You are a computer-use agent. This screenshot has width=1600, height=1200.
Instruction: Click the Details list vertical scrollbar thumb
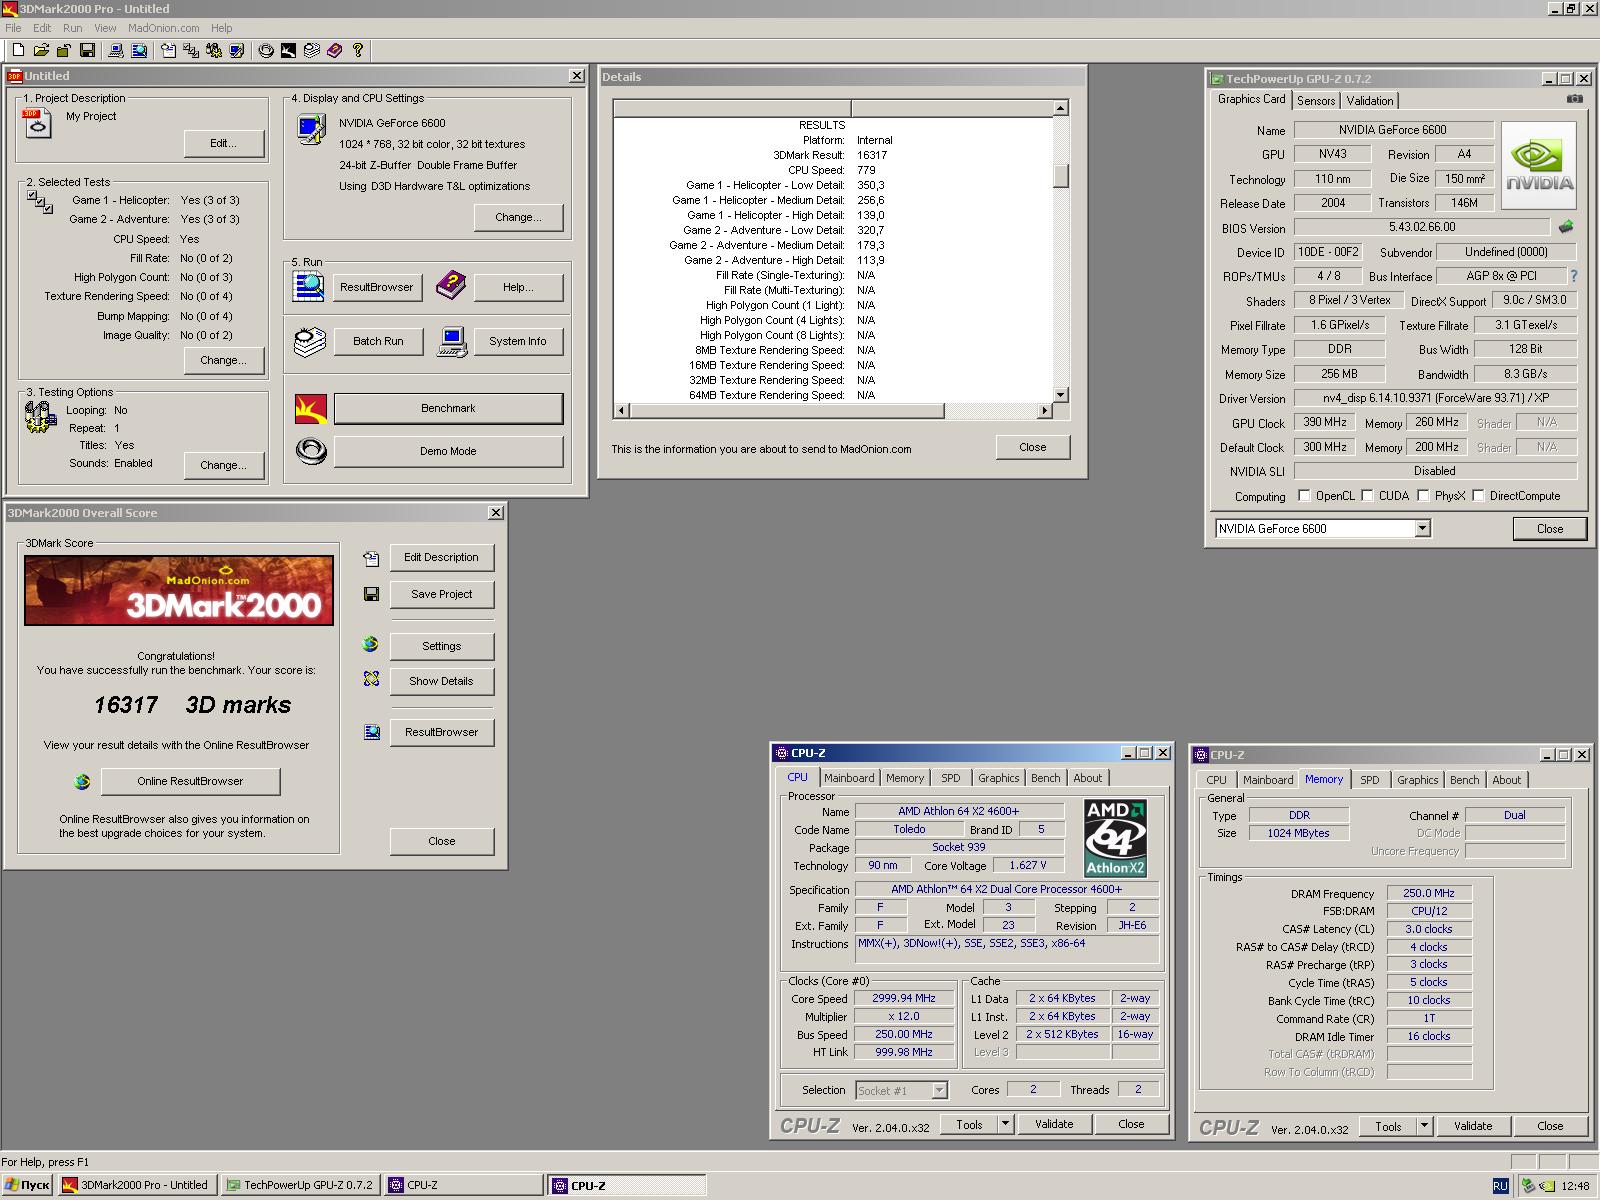(x=1061, y=175)
